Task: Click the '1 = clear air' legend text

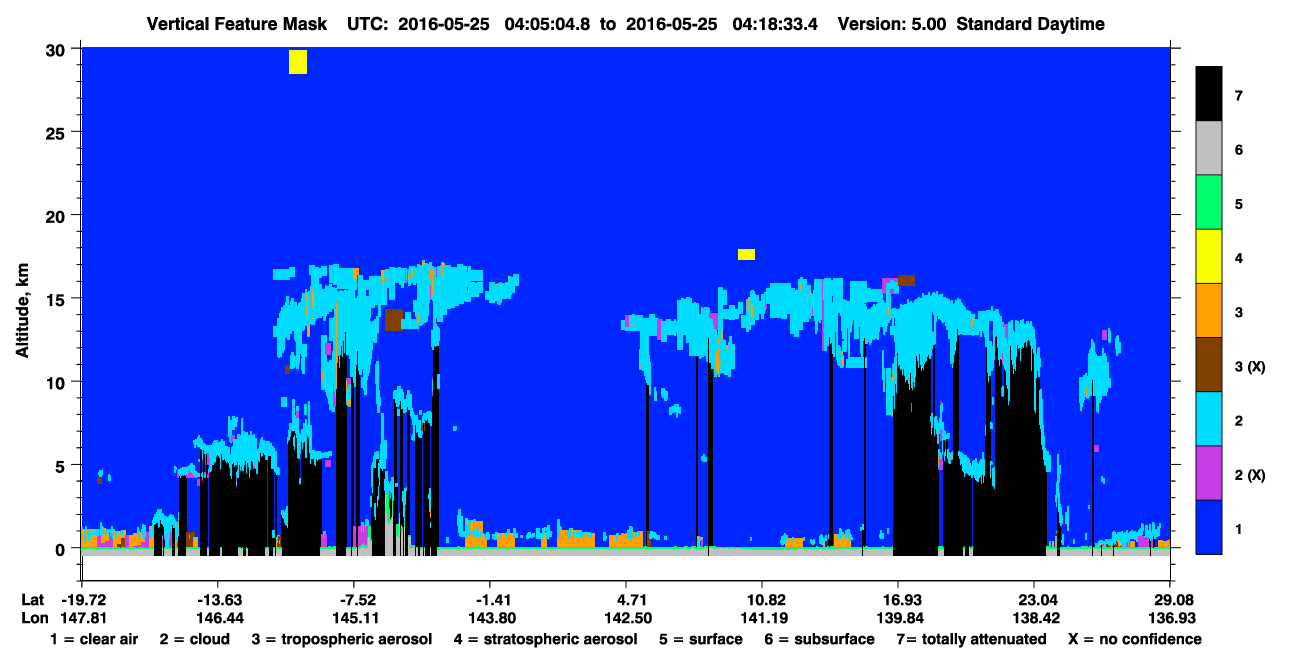Action: tap(94, 639)
